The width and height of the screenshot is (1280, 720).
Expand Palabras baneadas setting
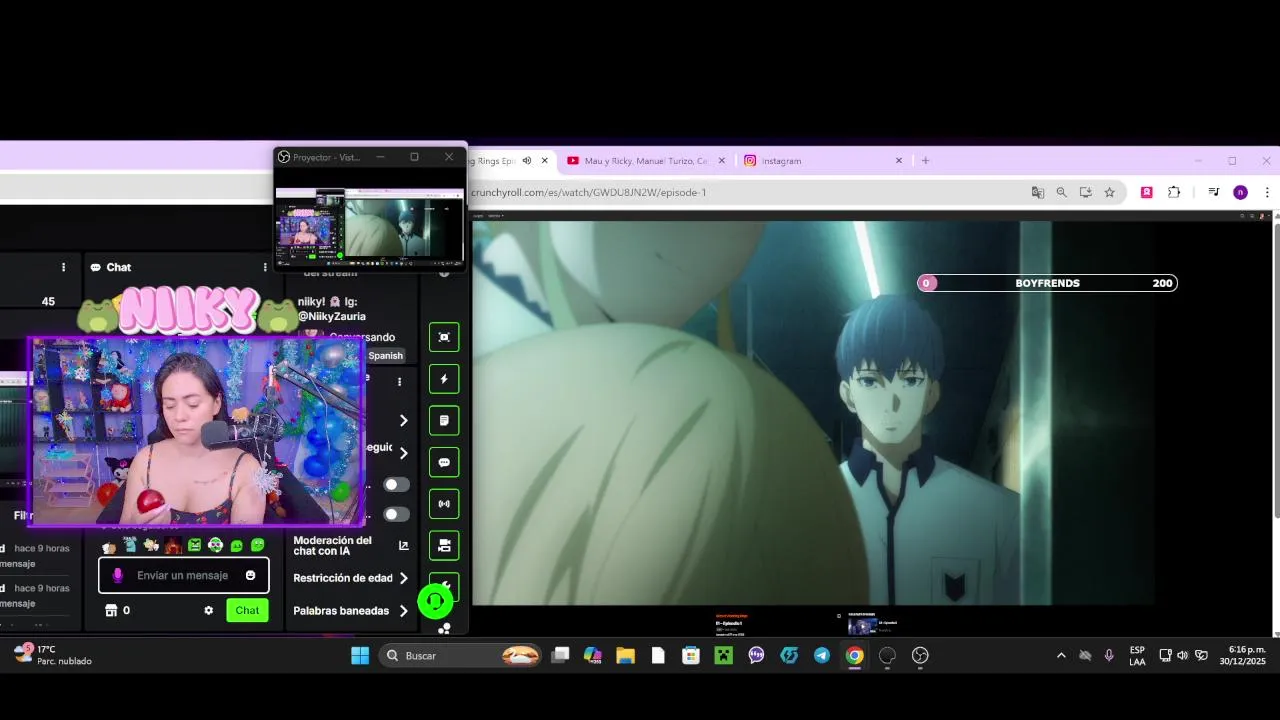pyautogui.click(x=404, y=611)
